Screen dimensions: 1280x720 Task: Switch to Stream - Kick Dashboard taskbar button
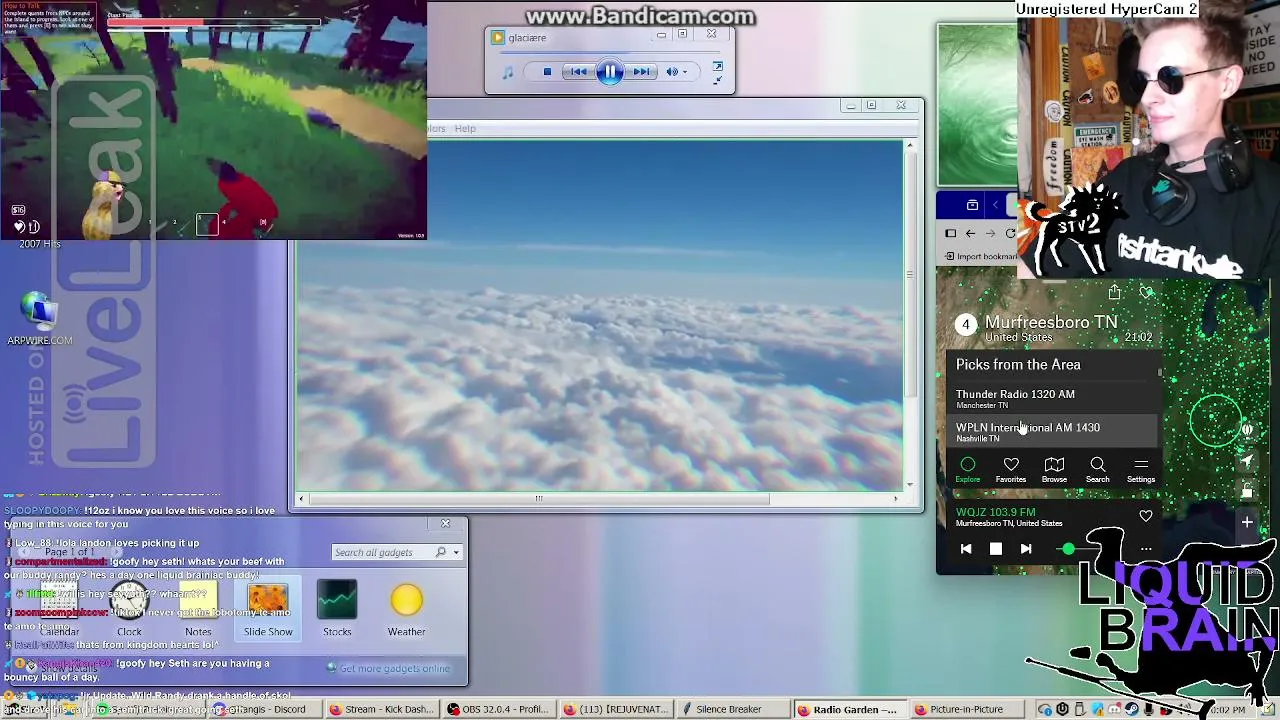tap(382, 709)
